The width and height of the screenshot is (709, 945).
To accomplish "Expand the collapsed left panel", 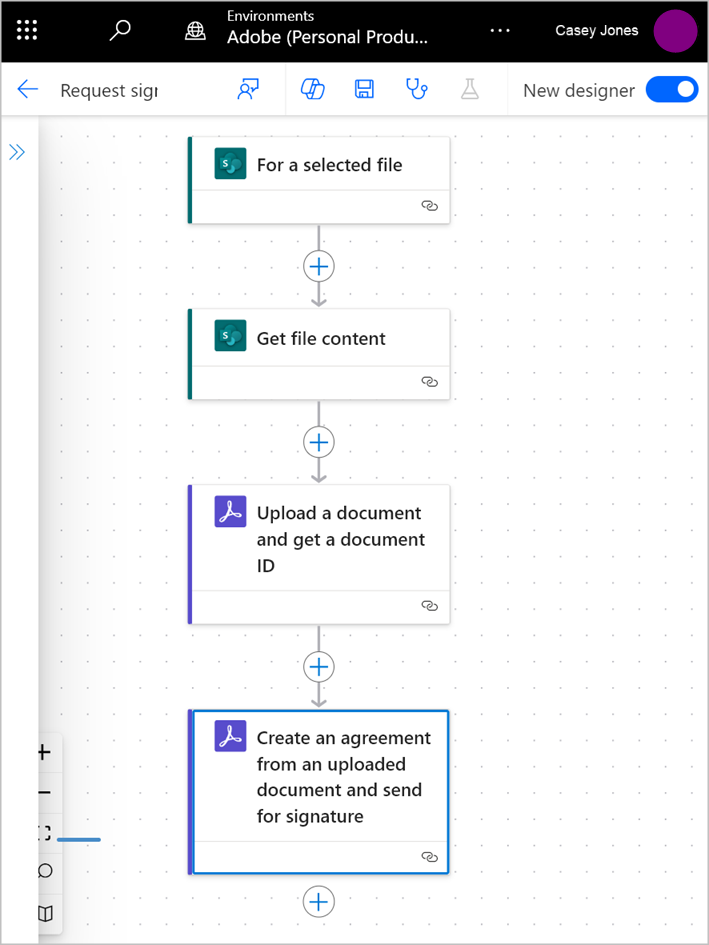I will 15,152.
